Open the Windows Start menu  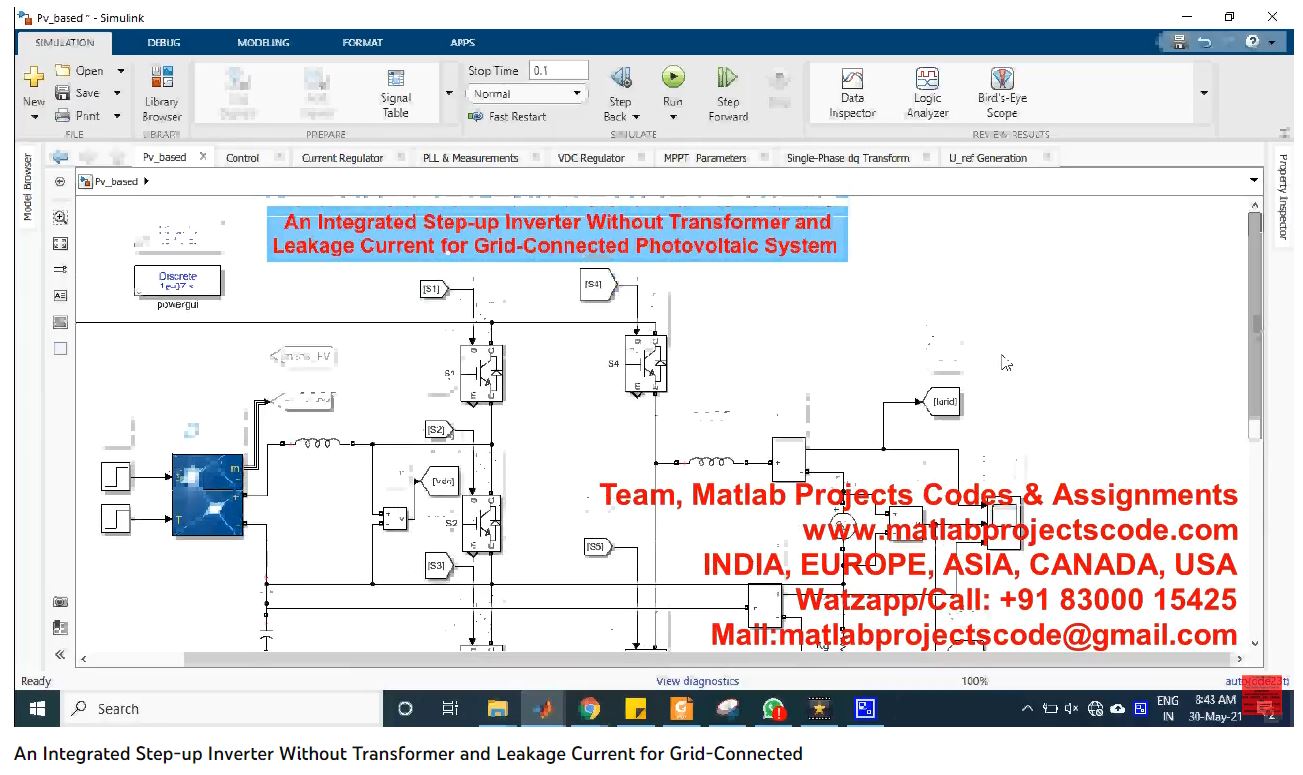(x=38, y=709)
